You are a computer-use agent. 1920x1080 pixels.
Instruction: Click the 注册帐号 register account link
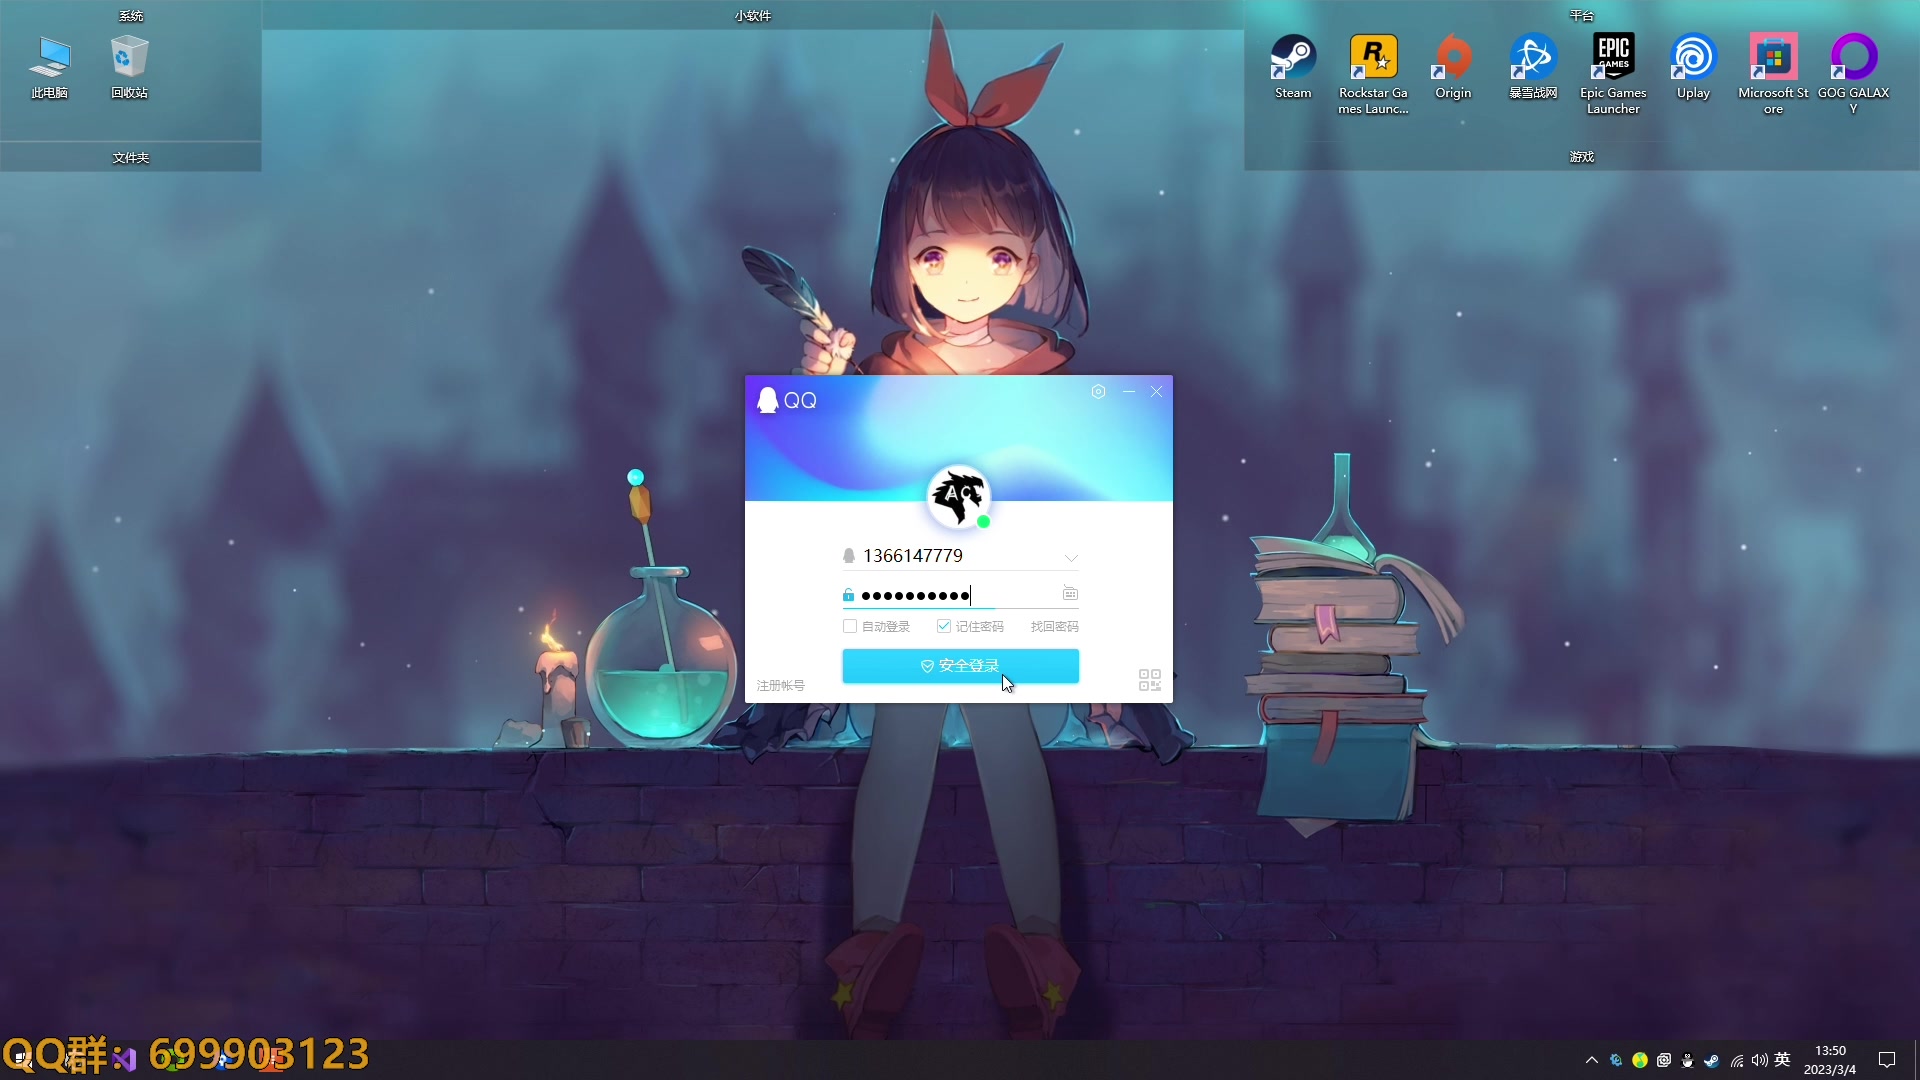pyautogui.click(x=780, y=685)
